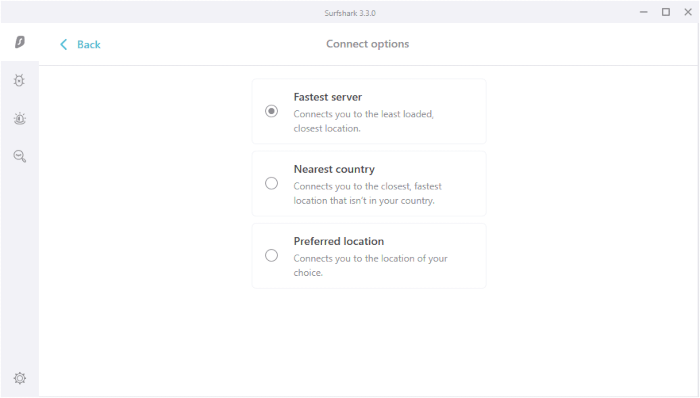700x398 pixels.
Task: Close the Surfshark window
Action: [688, 12]
